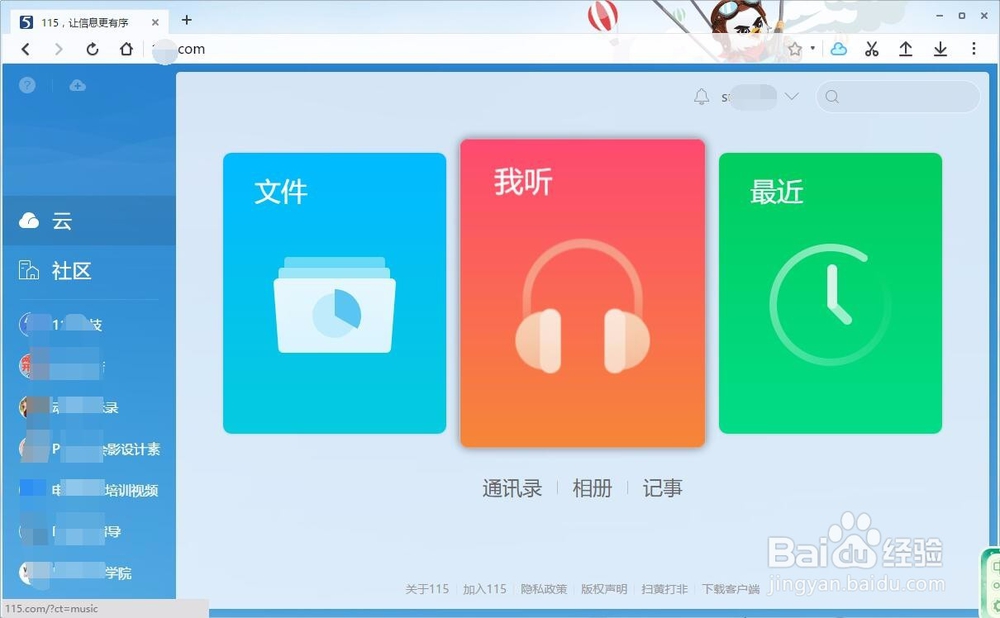1000x618 pixels.
Task: Open sidebar group ending in 培训视频
Action: pyautogui.click(x=89, y=490)
